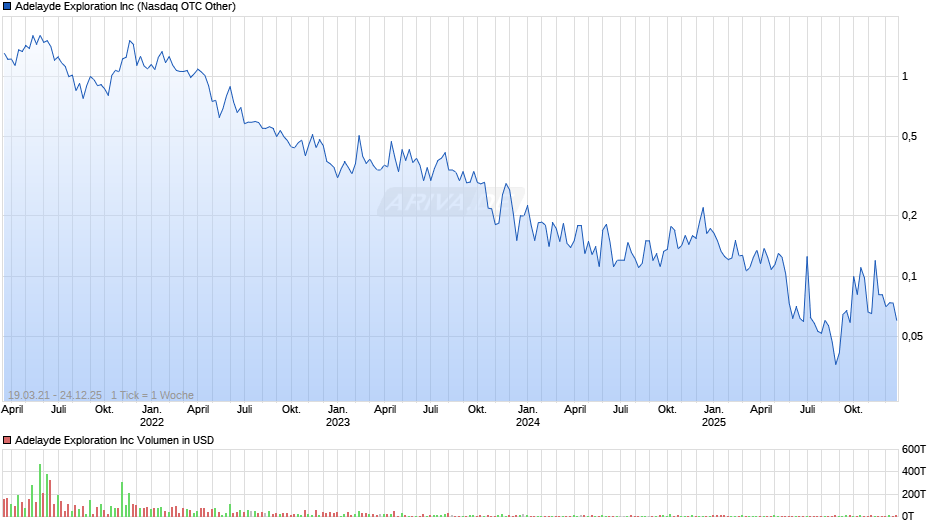
Task: Click the volume axis label '600T'
Action: (x=914, y=449)
